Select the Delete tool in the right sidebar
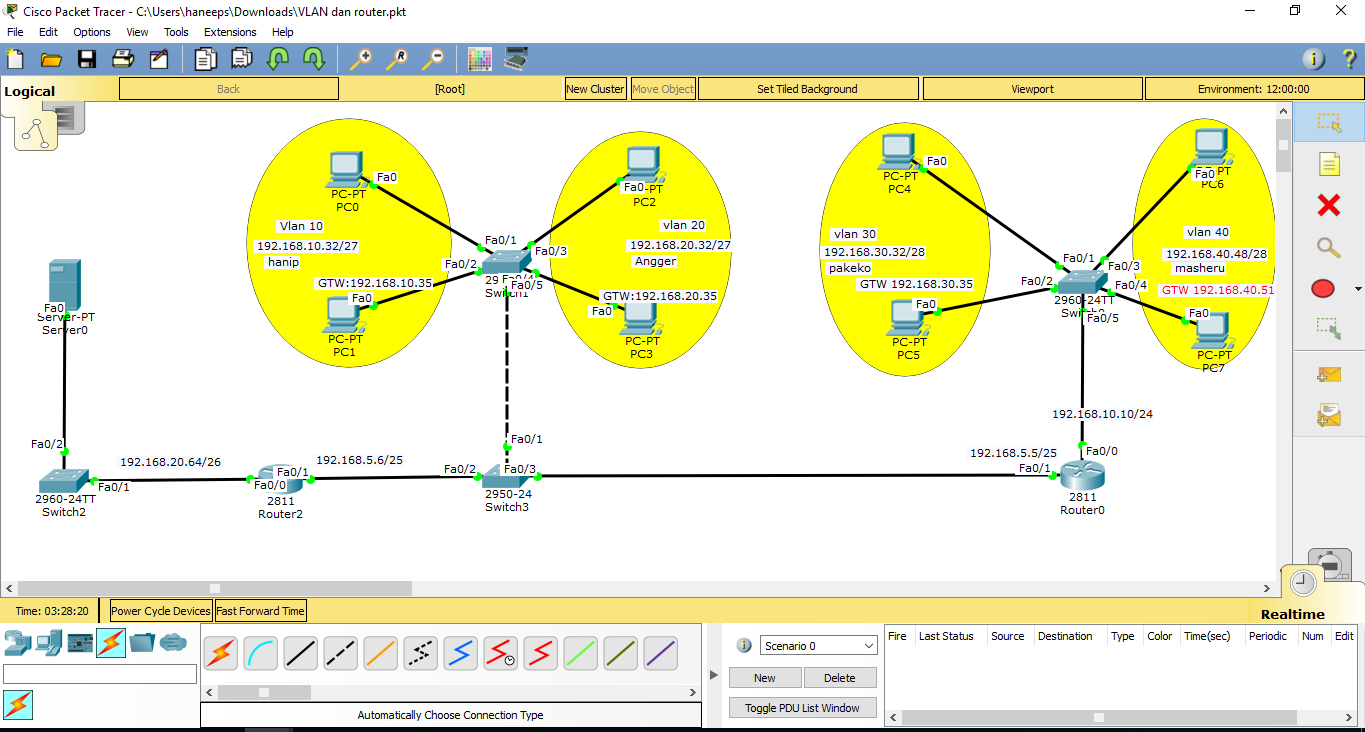Screen dimensions: 1365x732 [1330, 206]
